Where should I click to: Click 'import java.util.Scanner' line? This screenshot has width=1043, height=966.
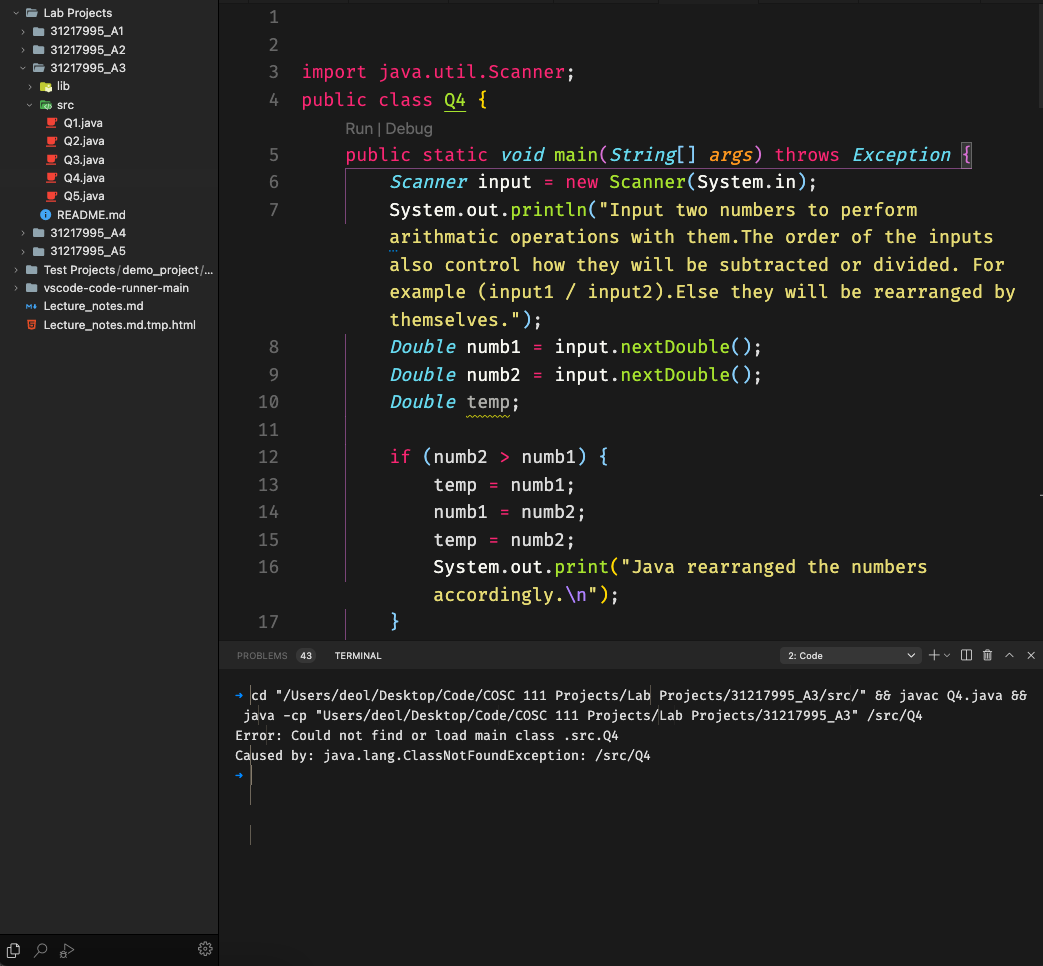point(438,72)
